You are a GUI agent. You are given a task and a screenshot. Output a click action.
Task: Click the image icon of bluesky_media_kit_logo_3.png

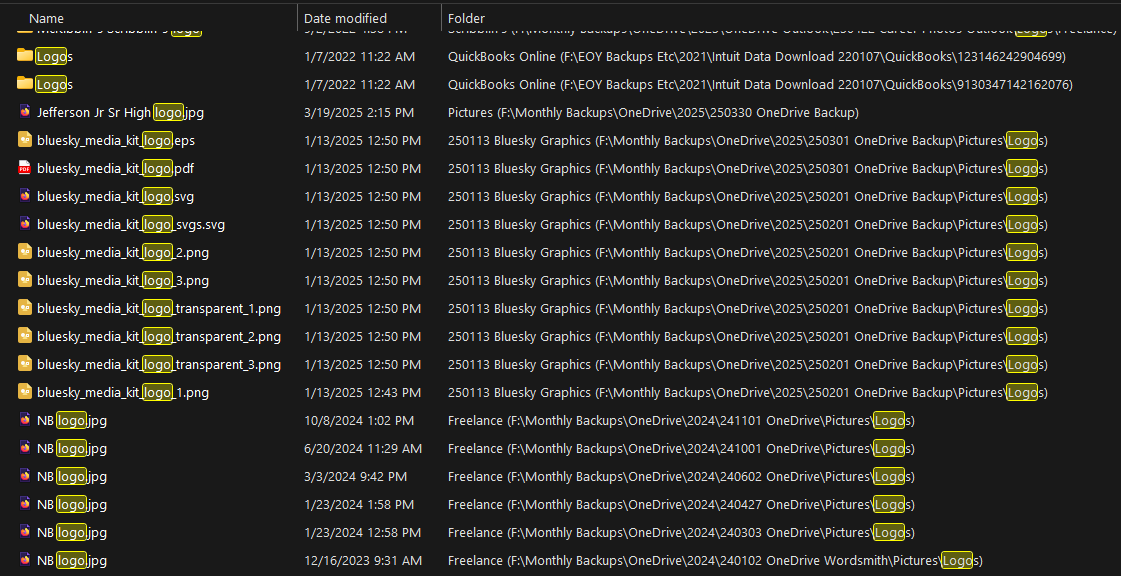(25, 280)
